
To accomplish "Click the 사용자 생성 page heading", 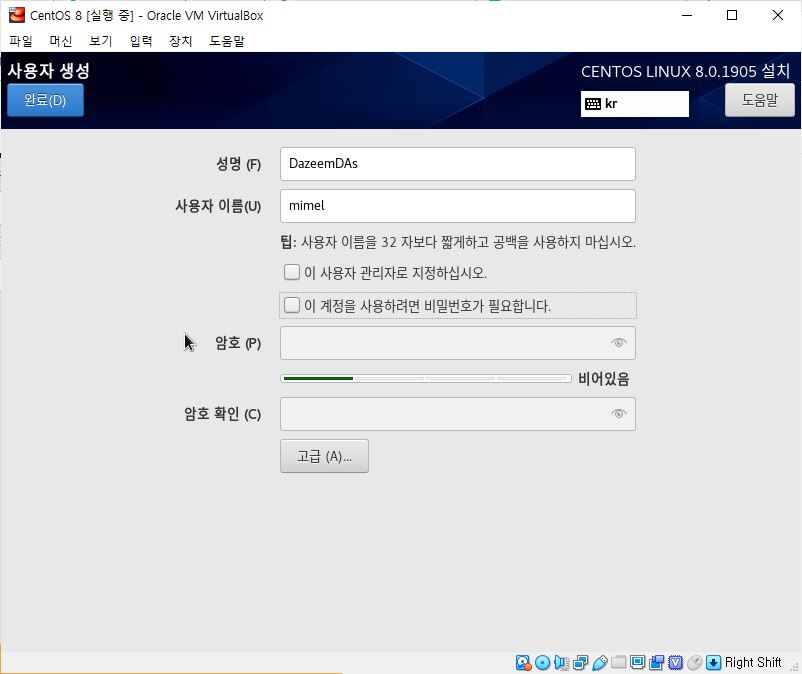I will 49,71.
